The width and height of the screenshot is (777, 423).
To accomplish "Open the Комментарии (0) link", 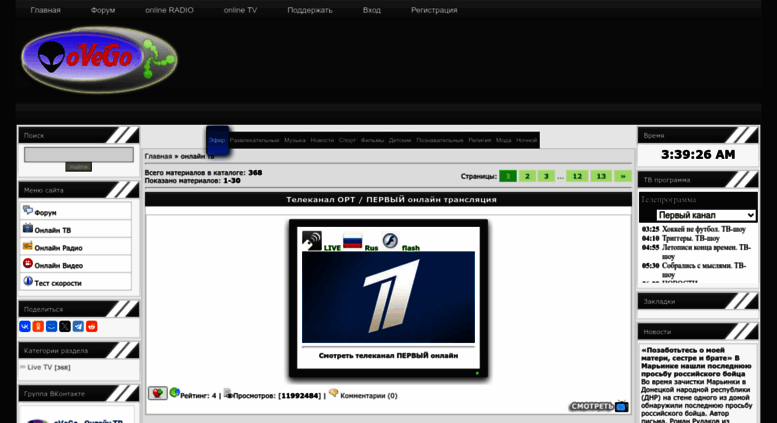I will pyautogui.click(x=369, y=396).
